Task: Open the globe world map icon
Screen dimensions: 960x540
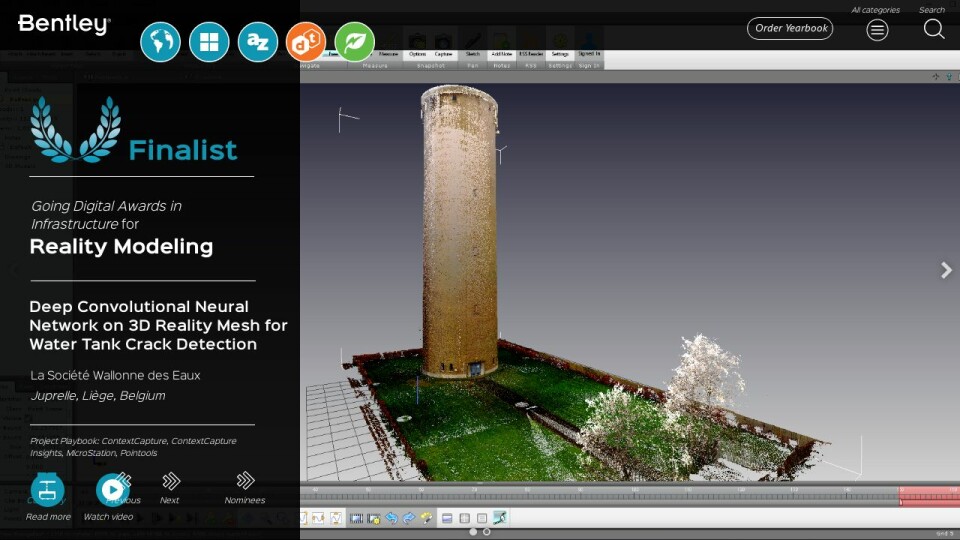Action: tap(160, 42)
